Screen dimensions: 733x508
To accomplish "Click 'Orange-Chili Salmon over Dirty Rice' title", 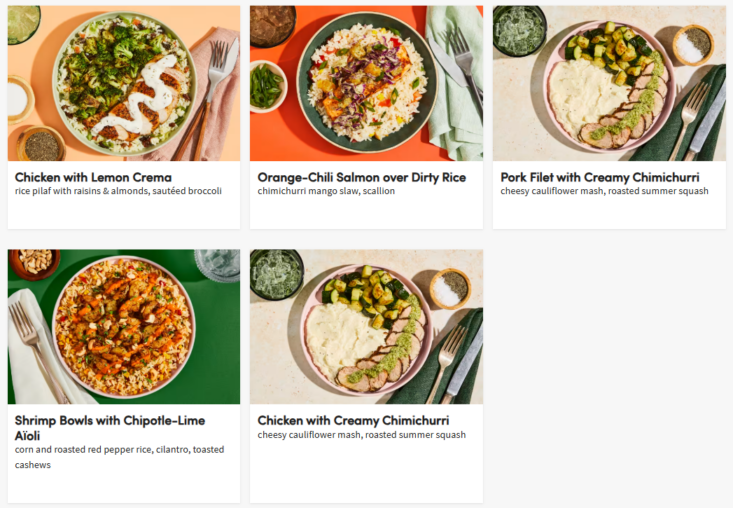I will pos(361,177).
